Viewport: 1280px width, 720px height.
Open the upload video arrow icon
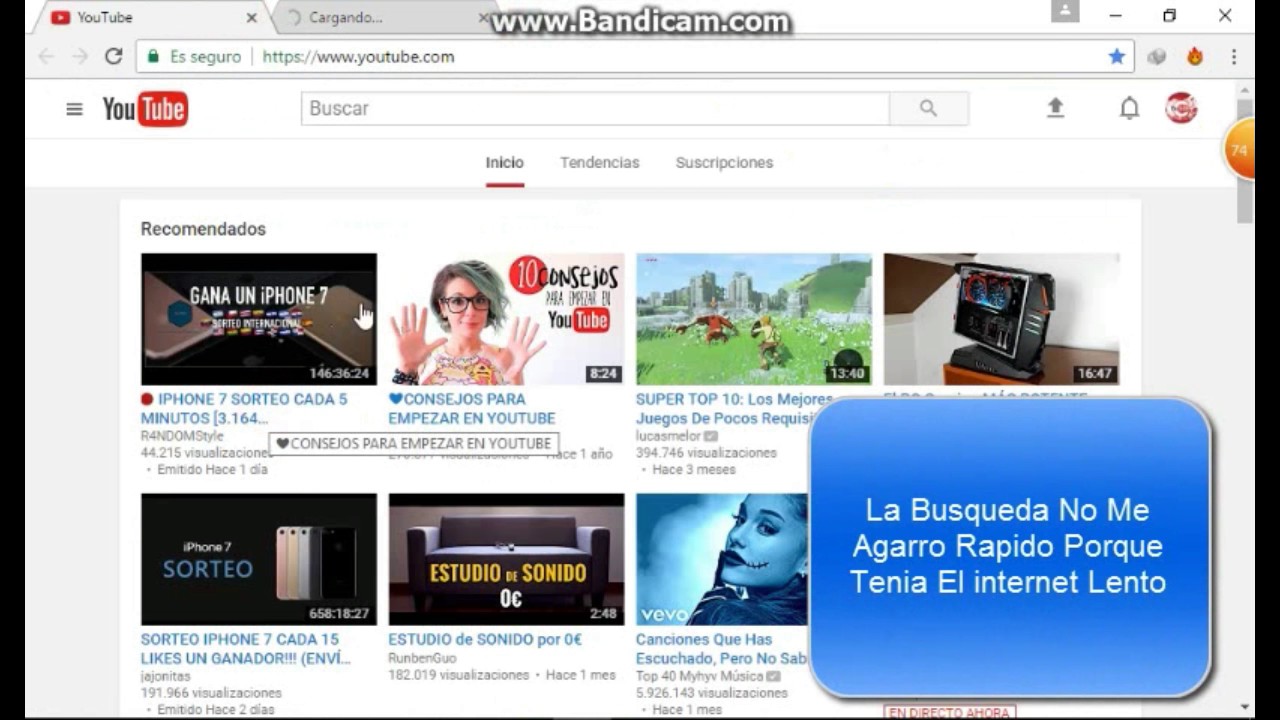[1055, 108]
